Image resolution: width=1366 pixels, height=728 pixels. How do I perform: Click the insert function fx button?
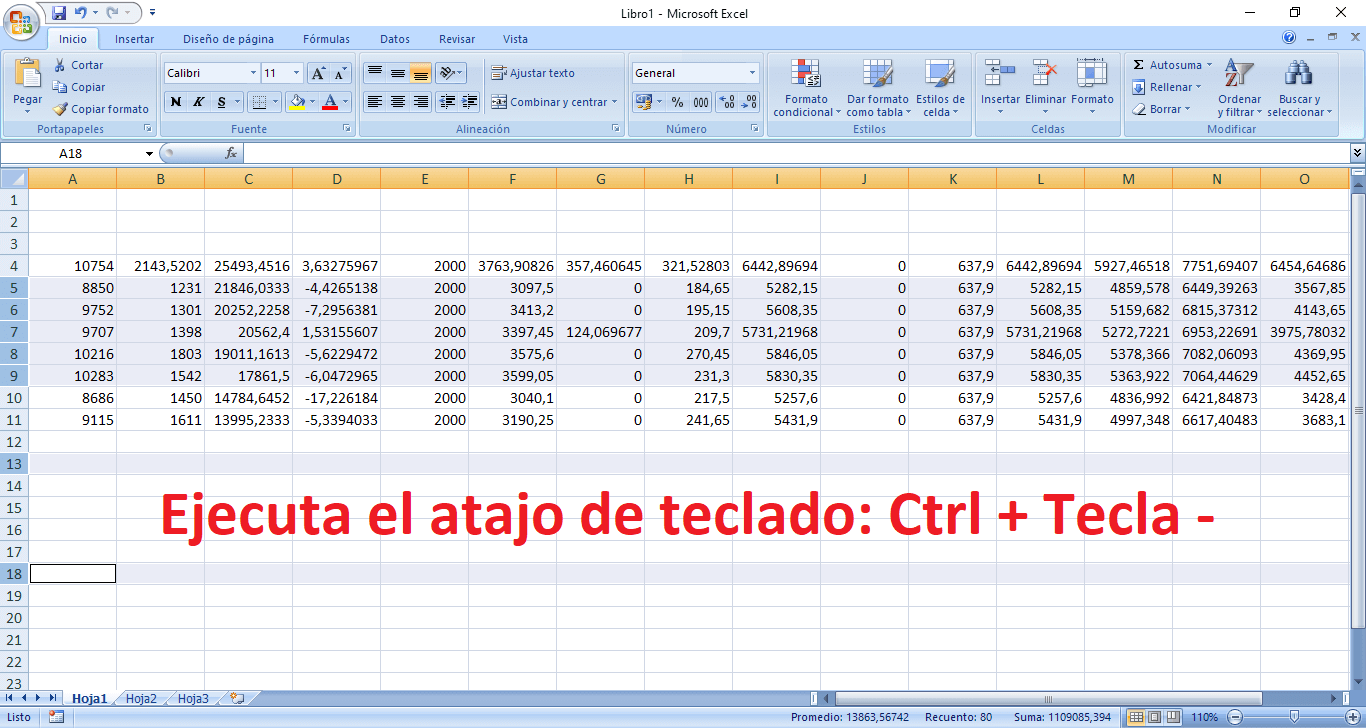pos(231,153)
